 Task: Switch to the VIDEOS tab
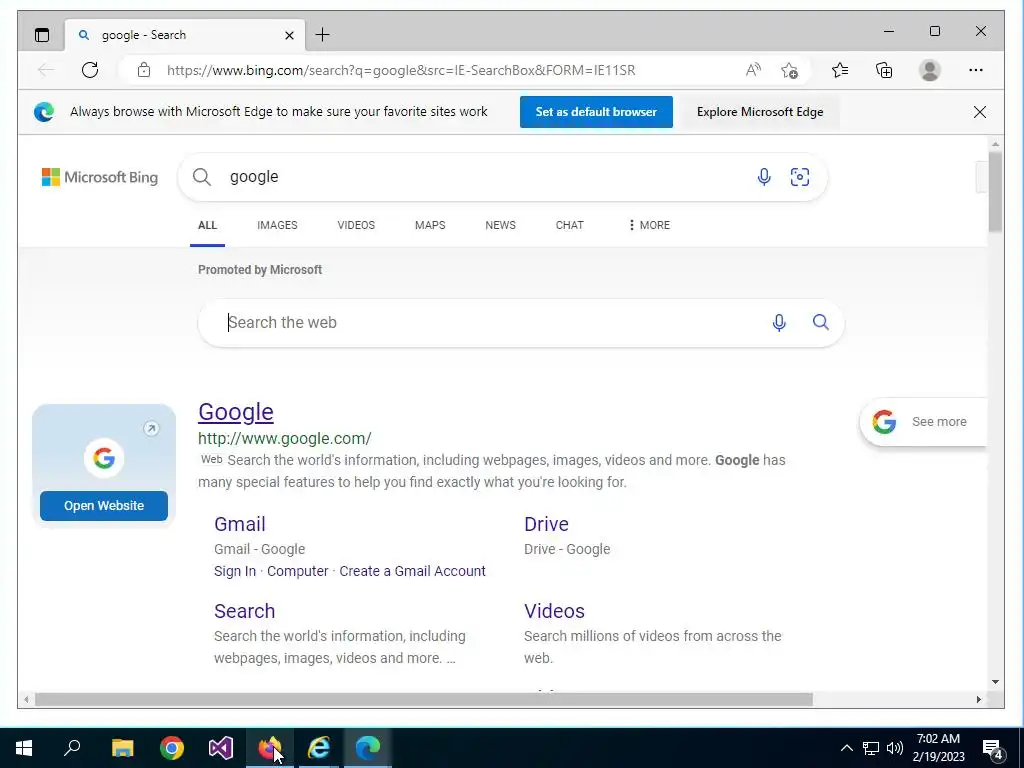(x=356, y=225)
